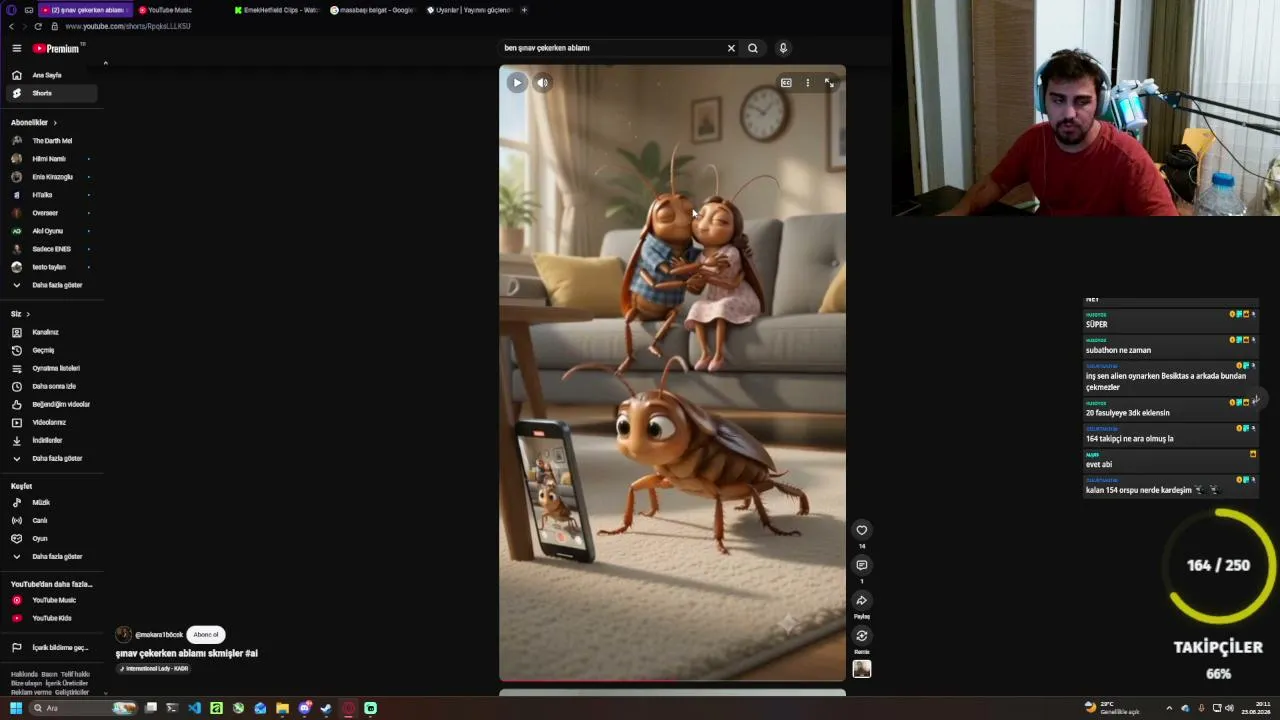Open the Windows Start menu
Screen dimensions: 1280x720
point(16,708)
